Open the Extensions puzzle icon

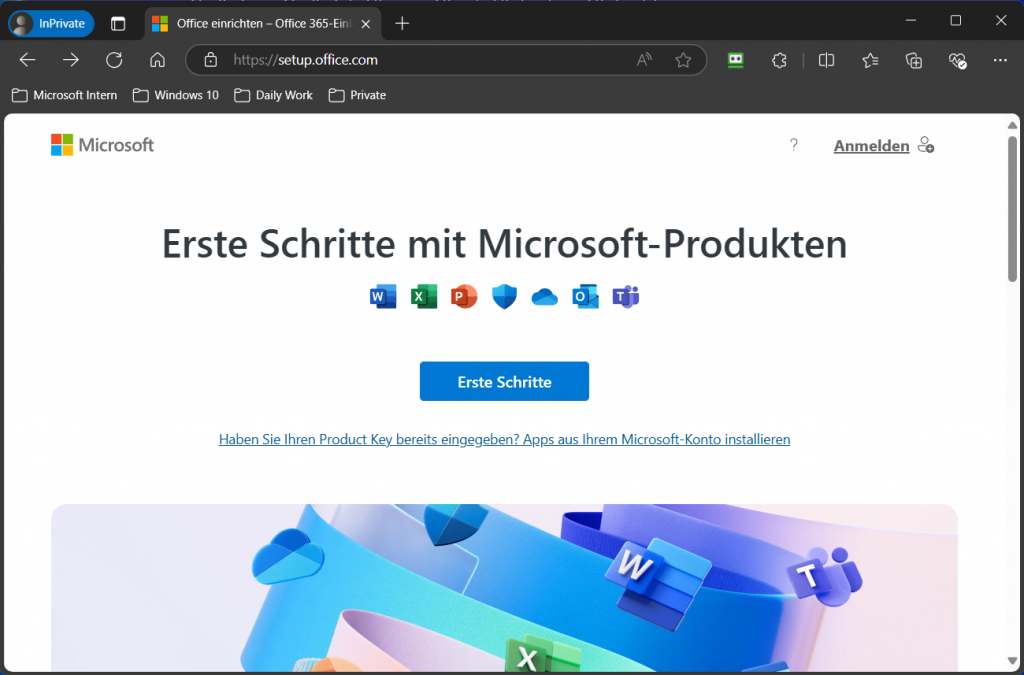[x=780, y=60]
